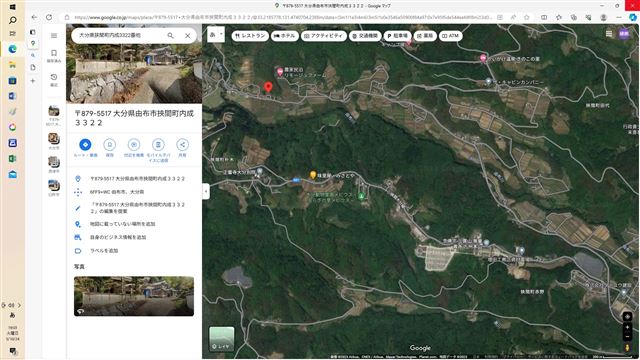This screenshot has width=640, height=360.
Task: Select the Pharmacy filter chip
Action: click(425, 36)
